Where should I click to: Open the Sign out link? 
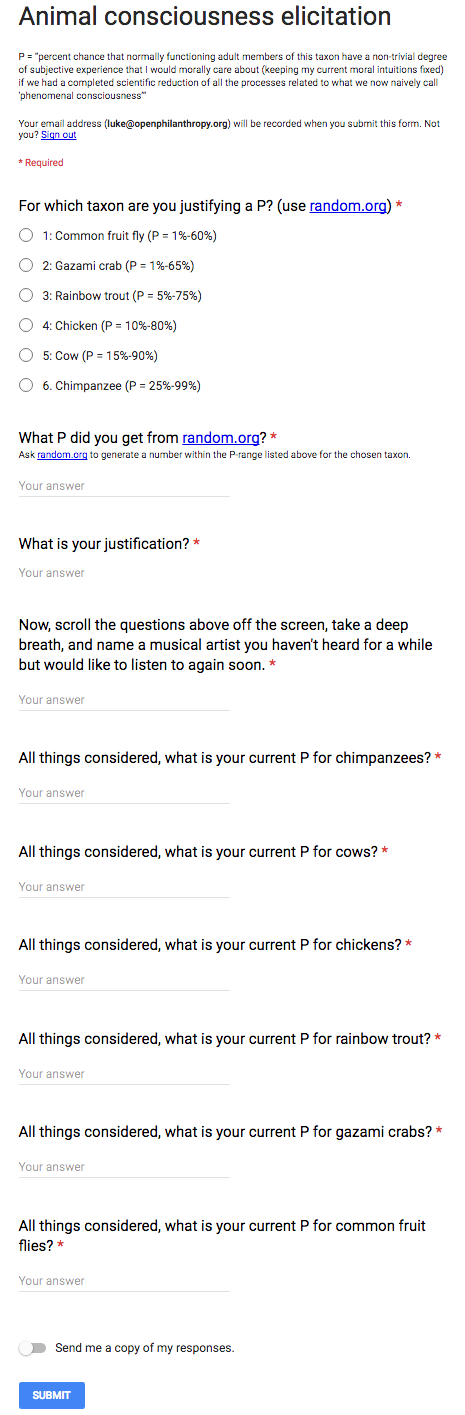point(58,135)
